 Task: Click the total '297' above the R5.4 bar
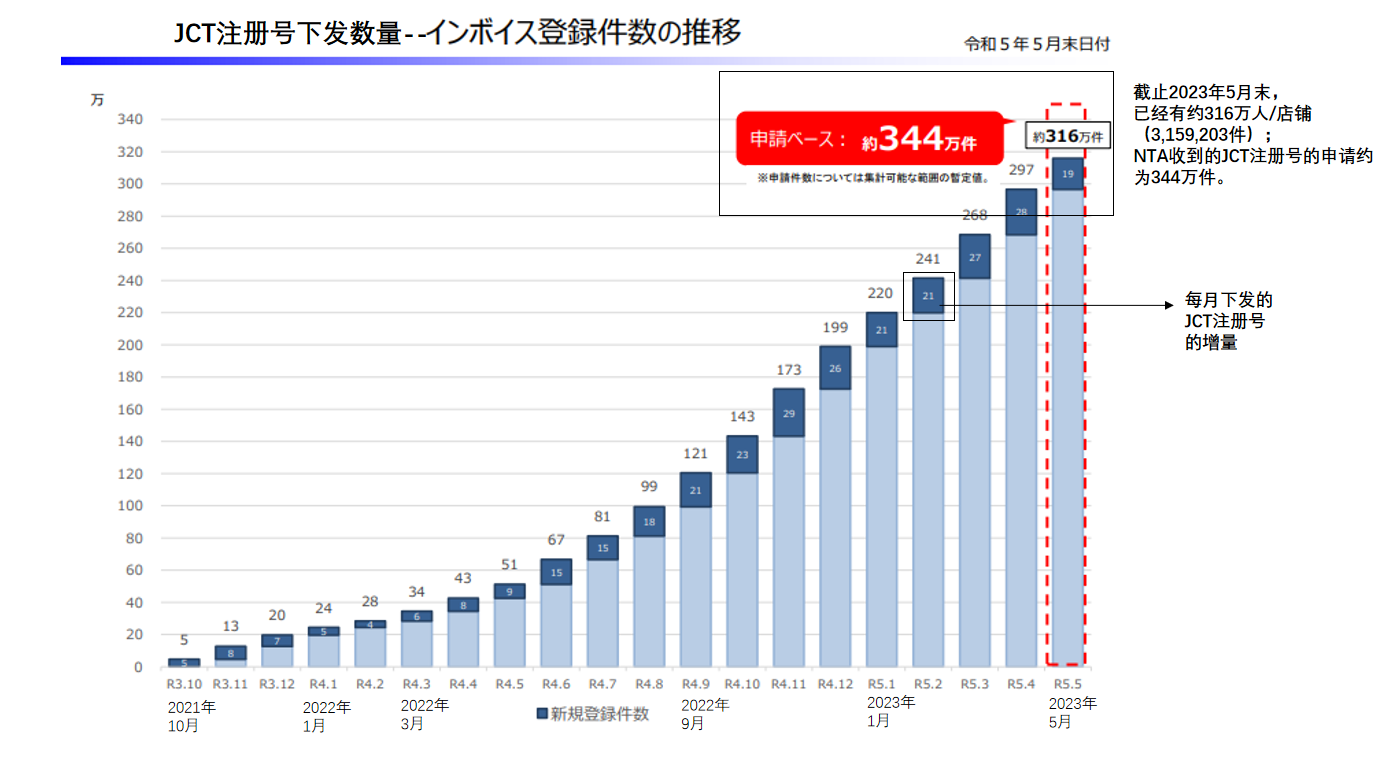(1021, 170)
